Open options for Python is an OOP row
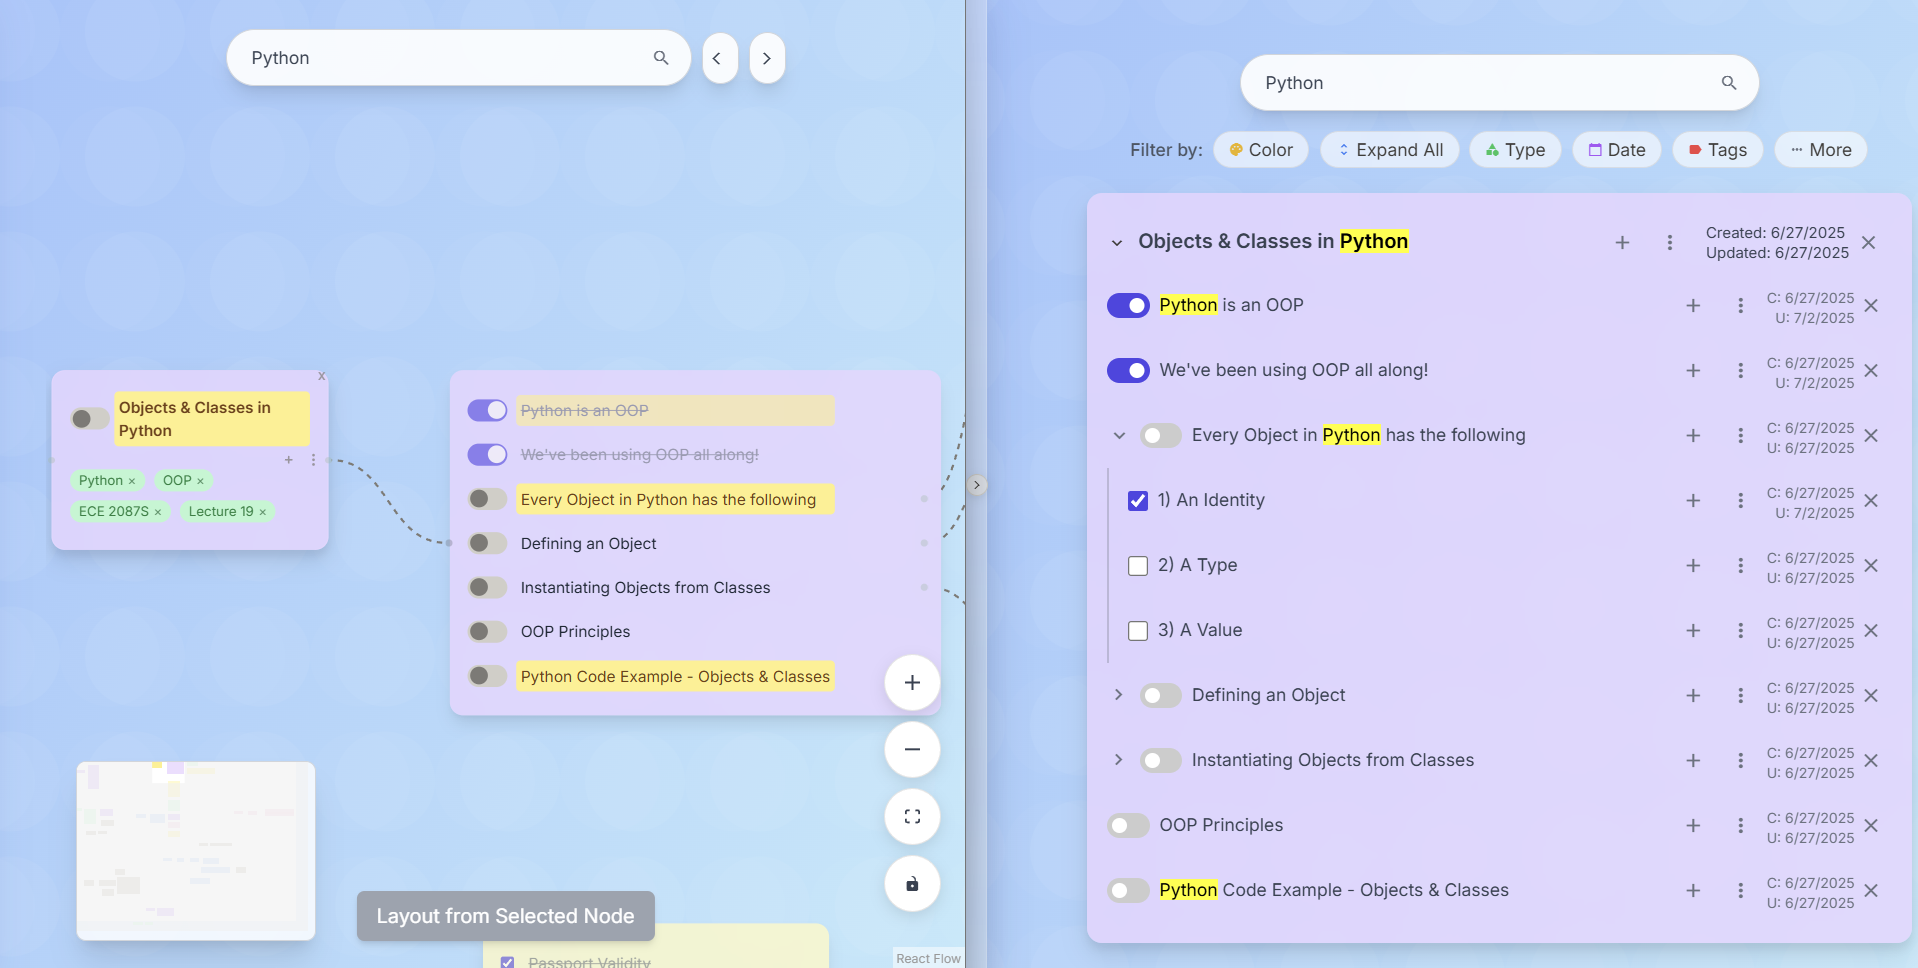 [x=1740, y=306]
